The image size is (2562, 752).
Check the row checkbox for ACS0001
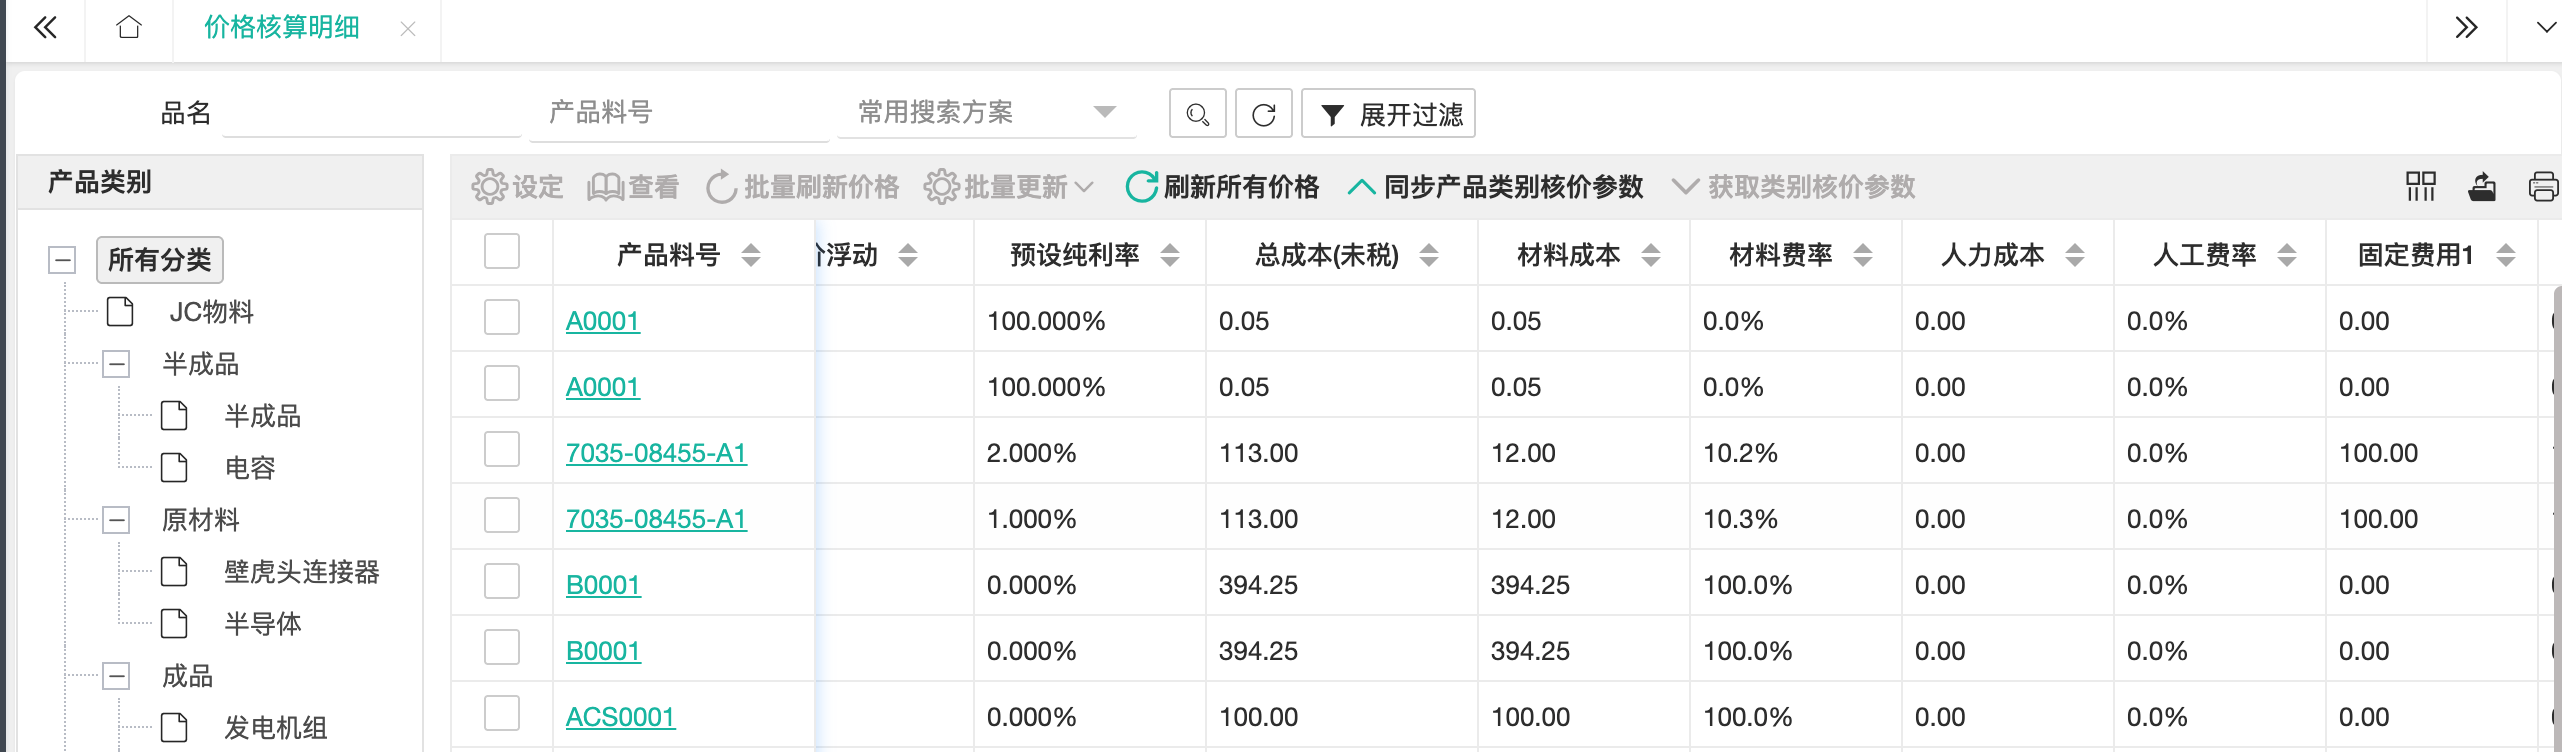point(502,714)
